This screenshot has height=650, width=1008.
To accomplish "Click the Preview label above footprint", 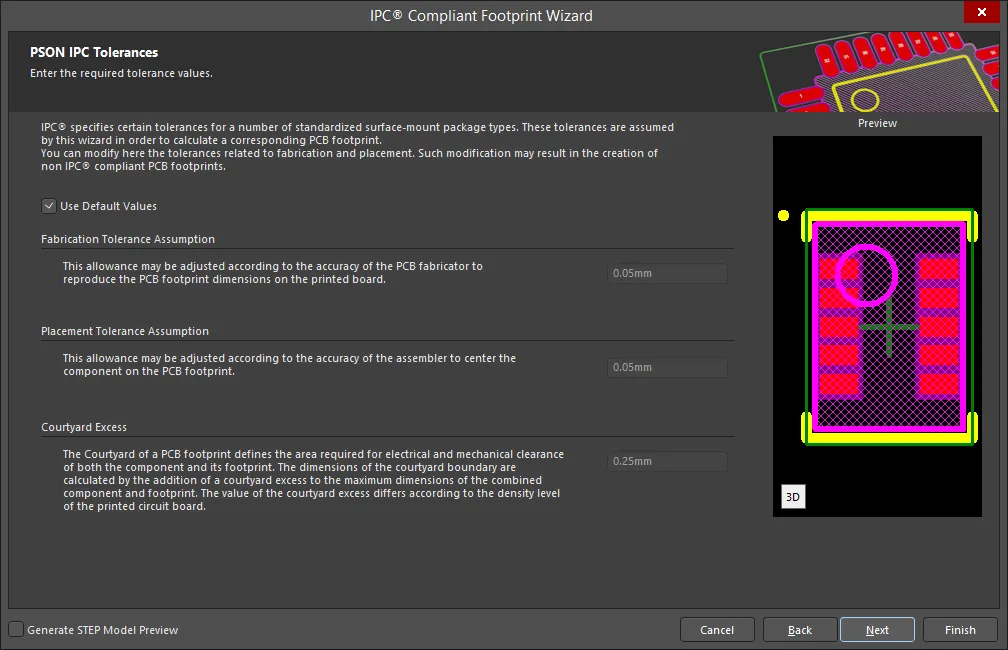I will pyautogui.click(x=877, y=123).
